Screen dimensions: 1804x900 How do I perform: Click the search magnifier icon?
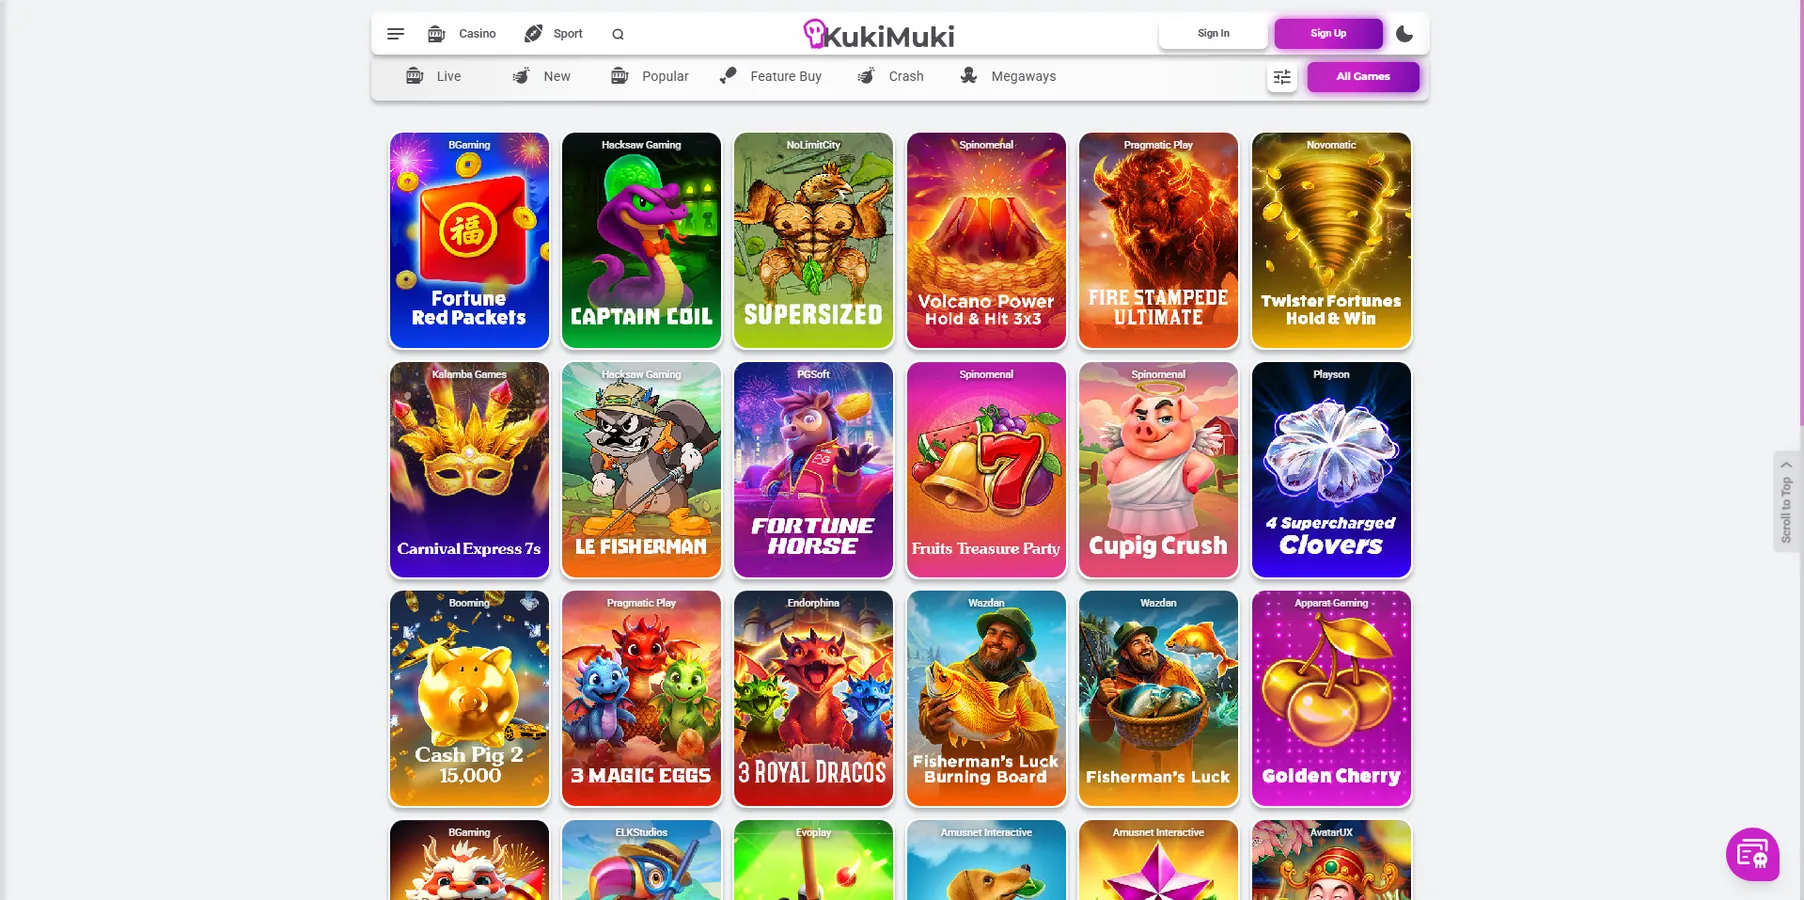618,34
